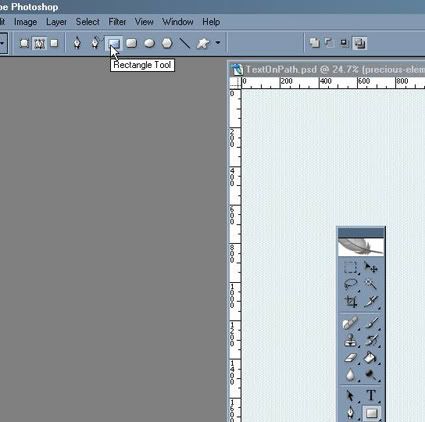The height and width of the screenshot is (422, 425).
Task: Pick the Ellipse tool in options bar
Action: 149,43
